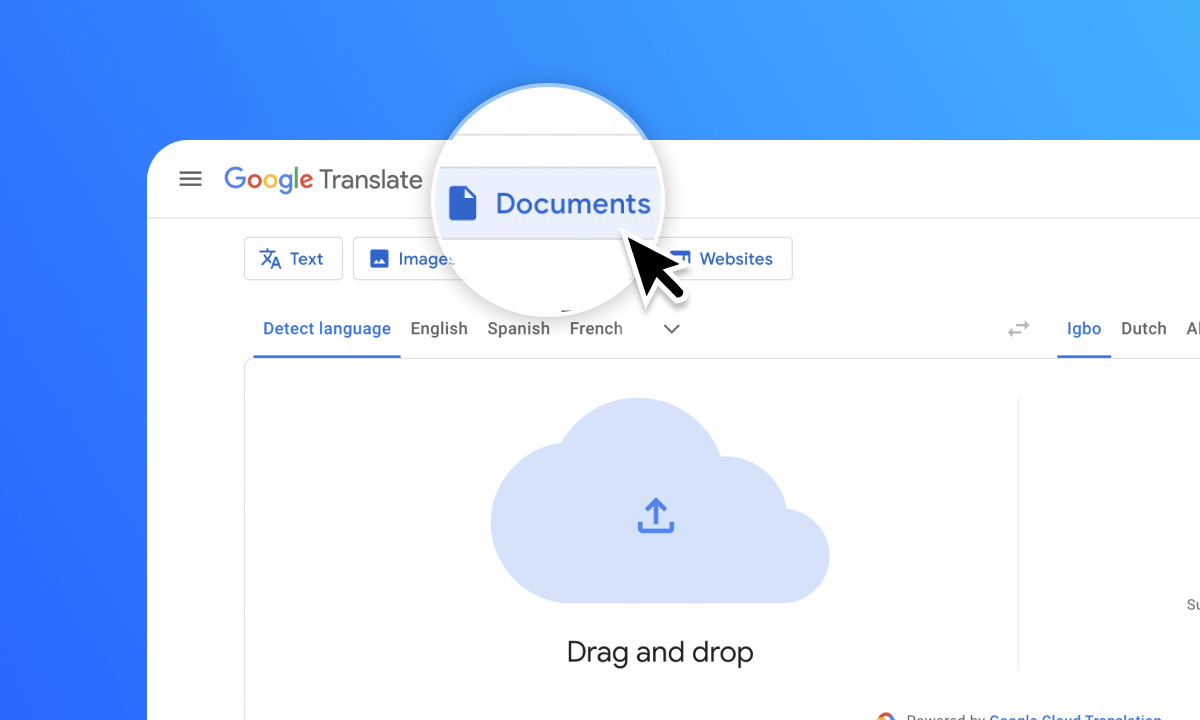Select Dutch as target language

(1143, 329)
